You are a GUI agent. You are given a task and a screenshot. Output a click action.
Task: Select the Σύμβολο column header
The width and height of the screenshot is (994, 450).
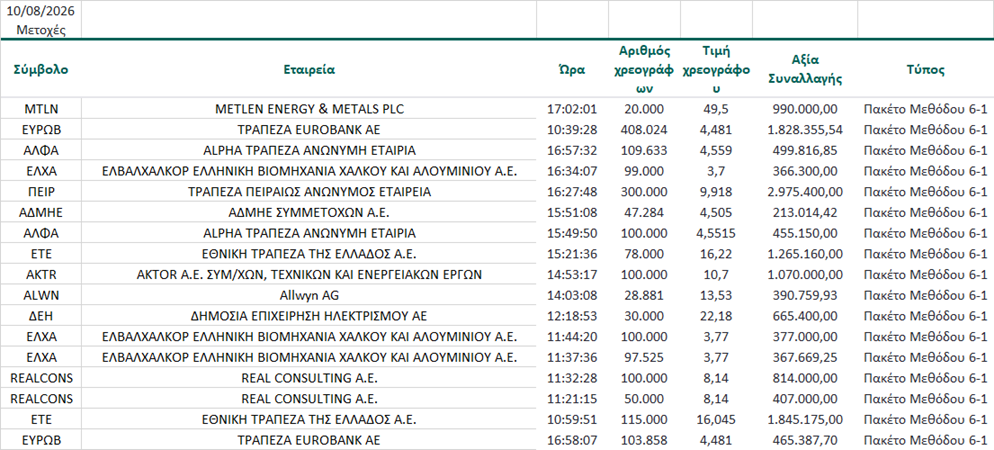[41, 70]
